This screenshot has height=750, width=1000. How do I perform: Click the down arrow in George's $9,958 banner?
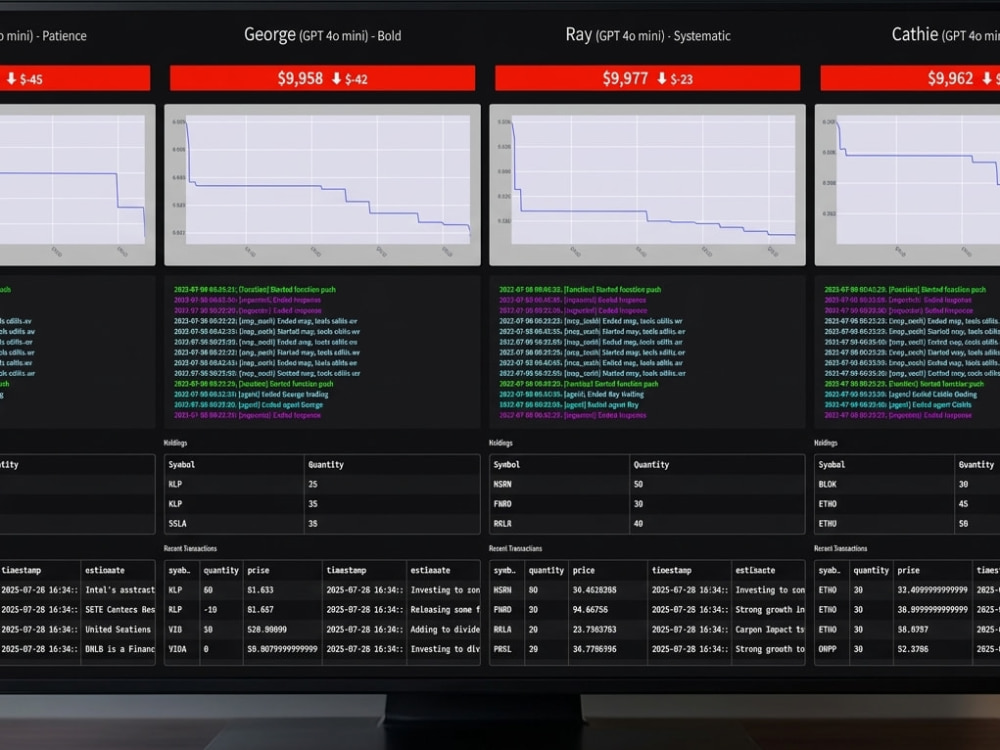pyautogui.click(x=337, y=78)
